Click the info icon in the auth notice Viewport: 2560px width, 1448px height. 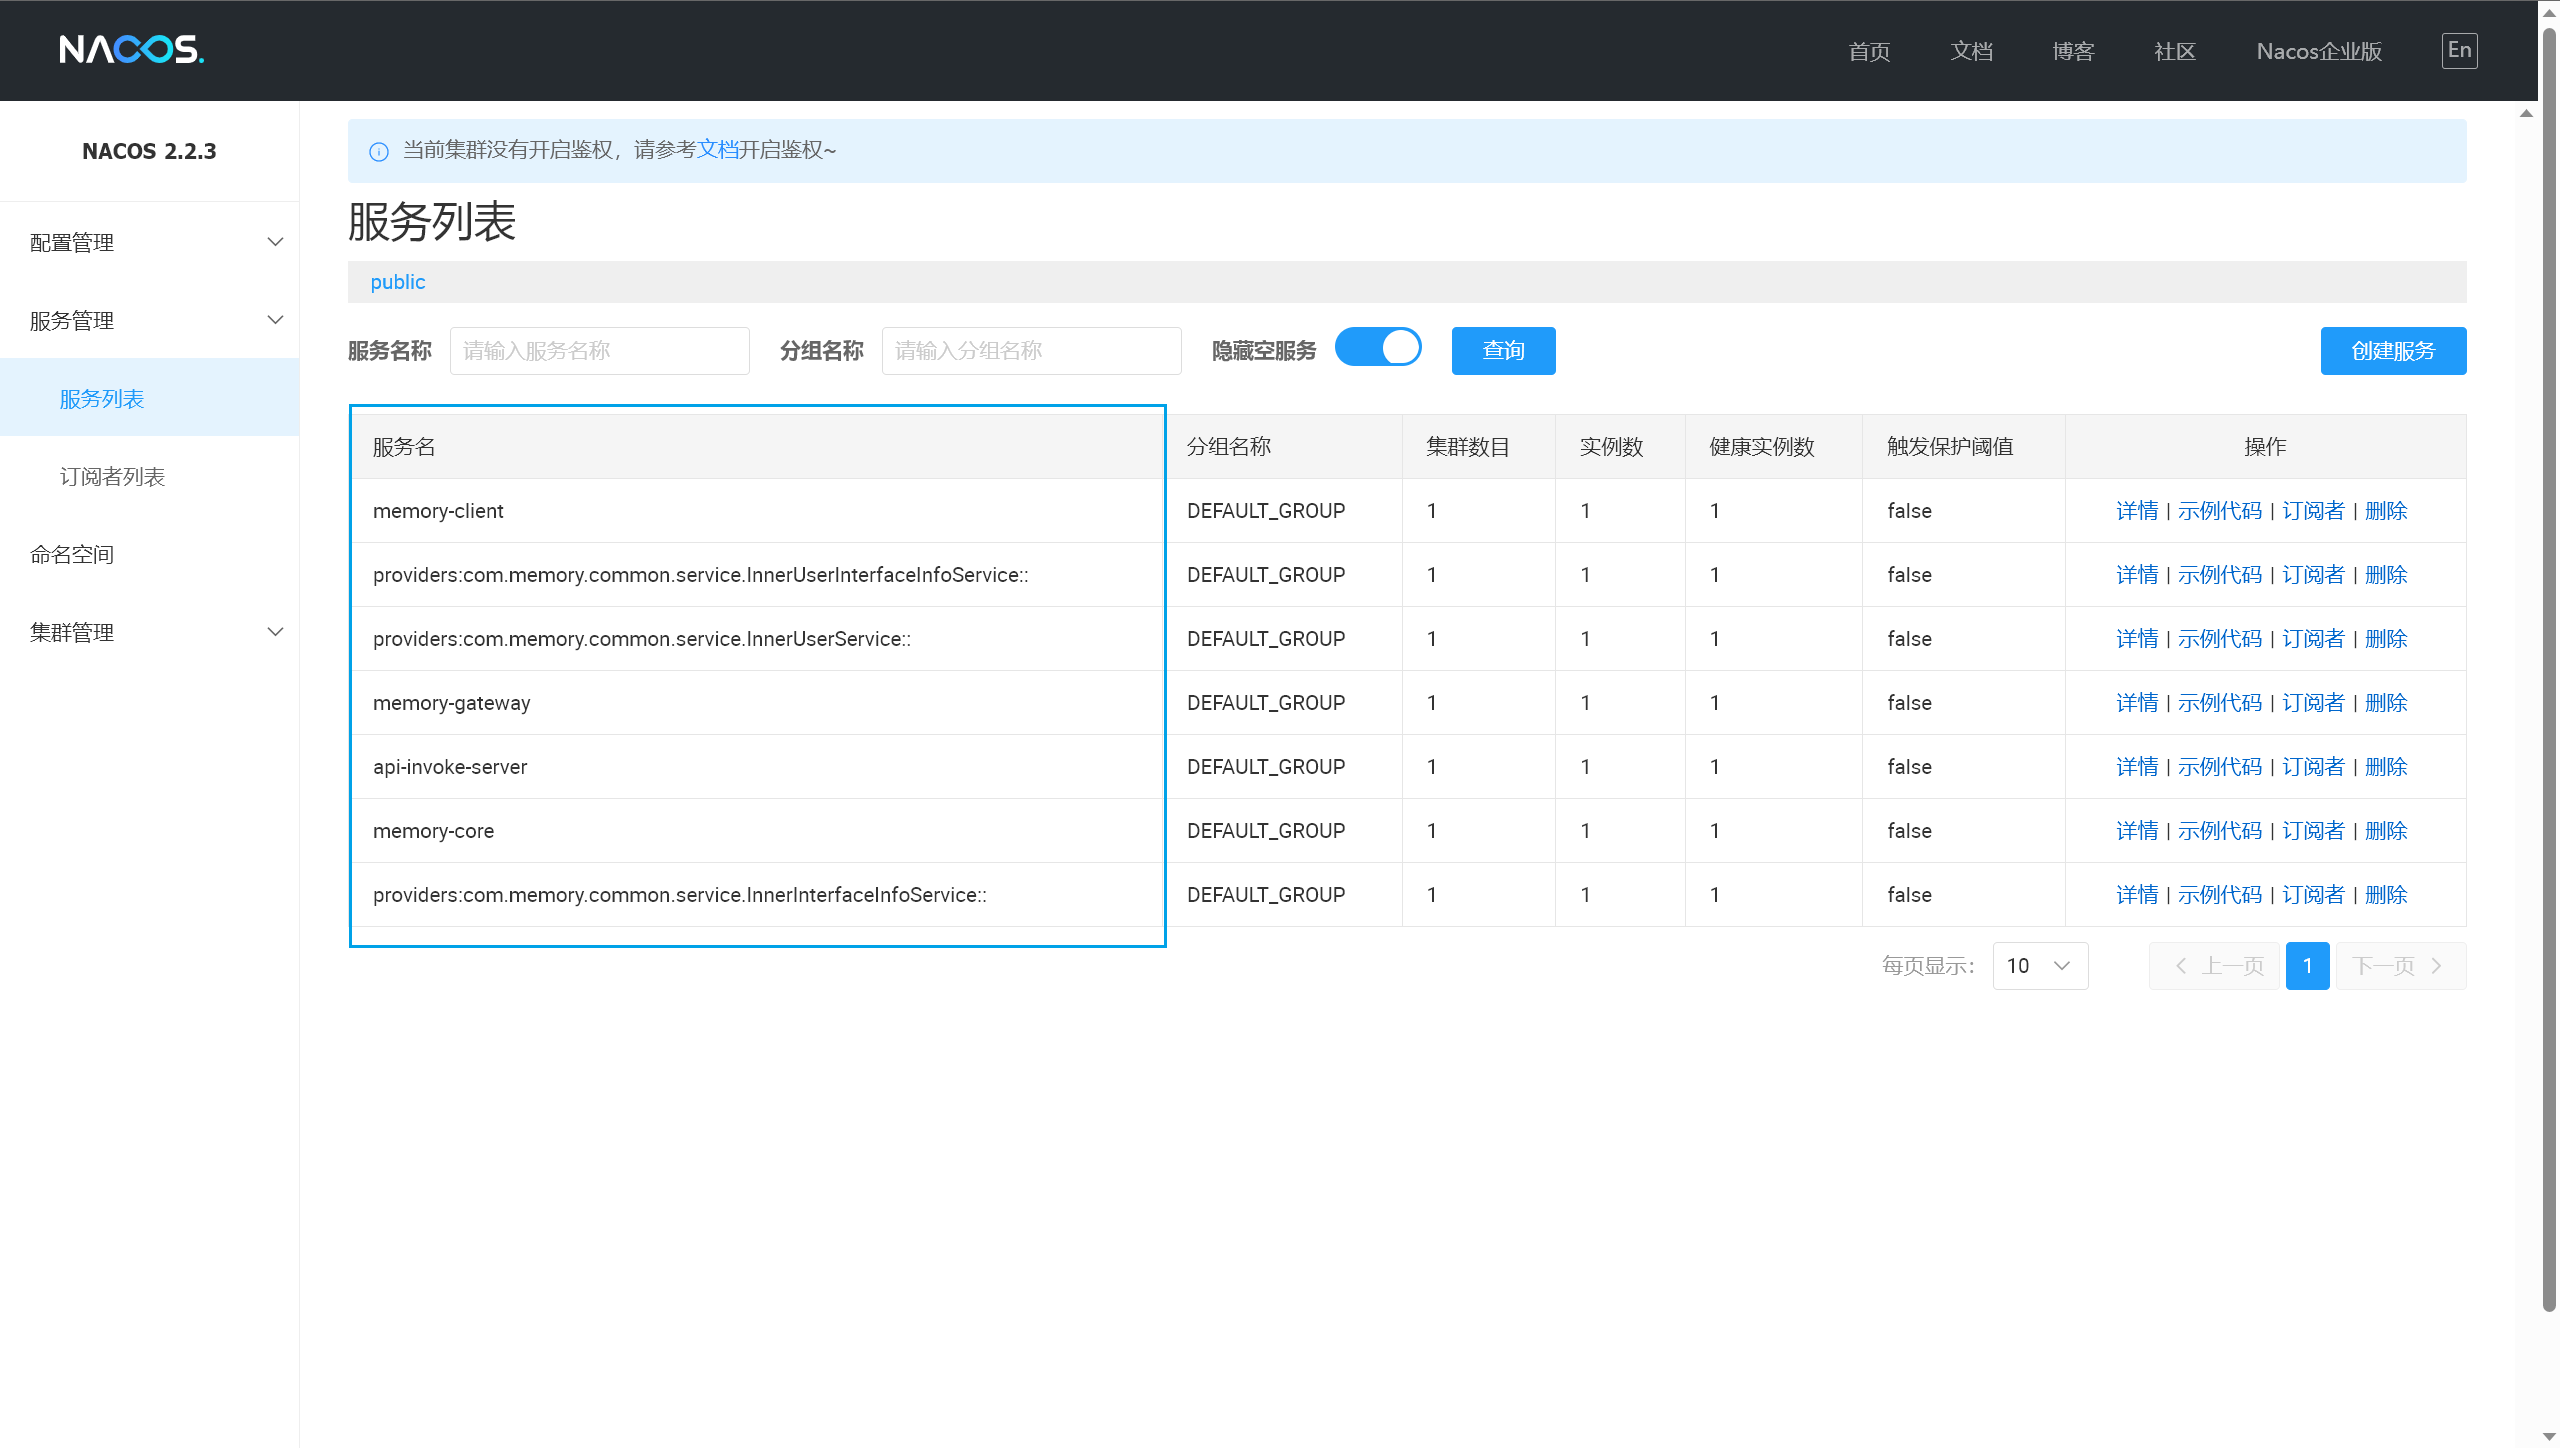tap(379, 151)
